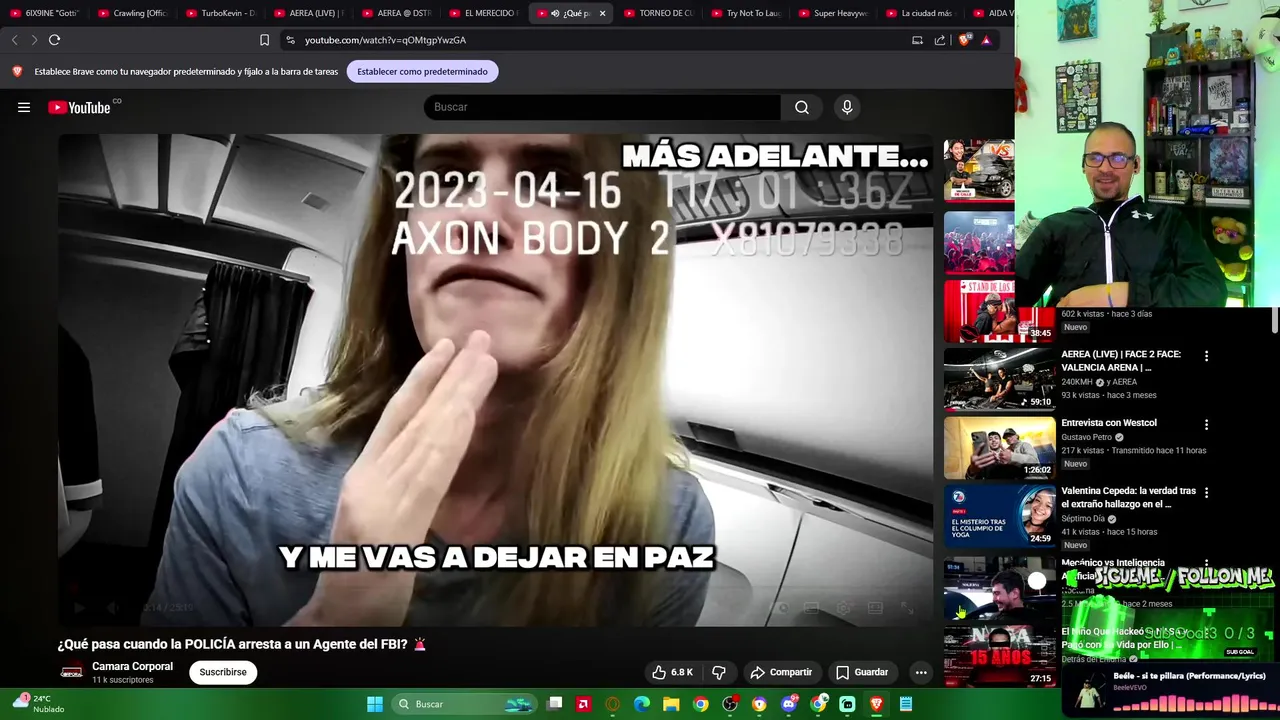Open Task View on the taskbar
1280x720 pixels.
555,704
